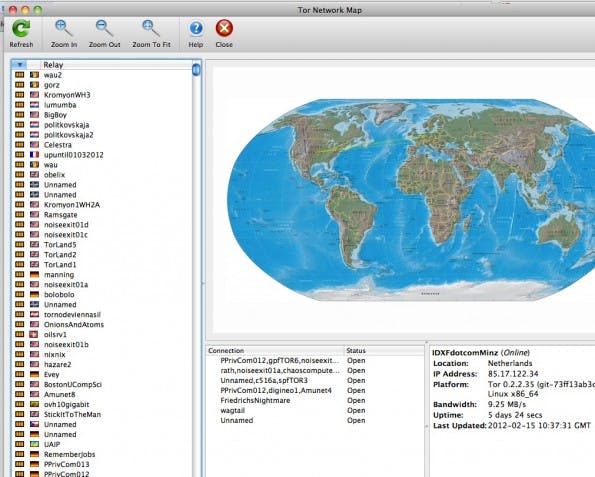
Task: Click the German flag beside RememberJobs
Action: click(x=35, y=454)
